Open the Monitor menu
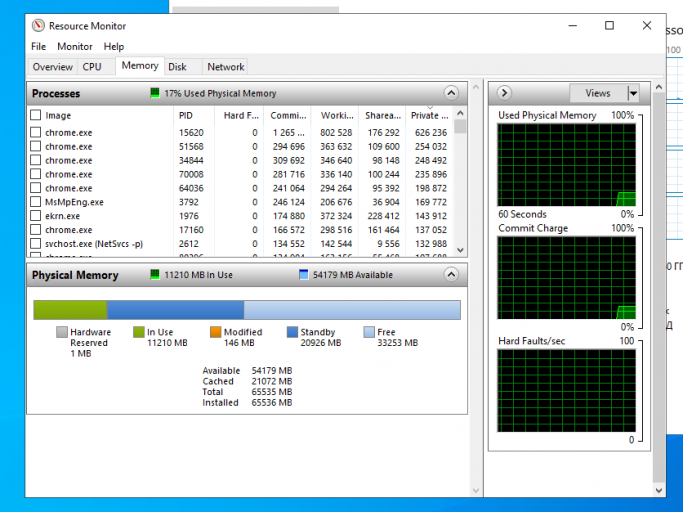The image size is (683, 512). click(x=75, y=46)
